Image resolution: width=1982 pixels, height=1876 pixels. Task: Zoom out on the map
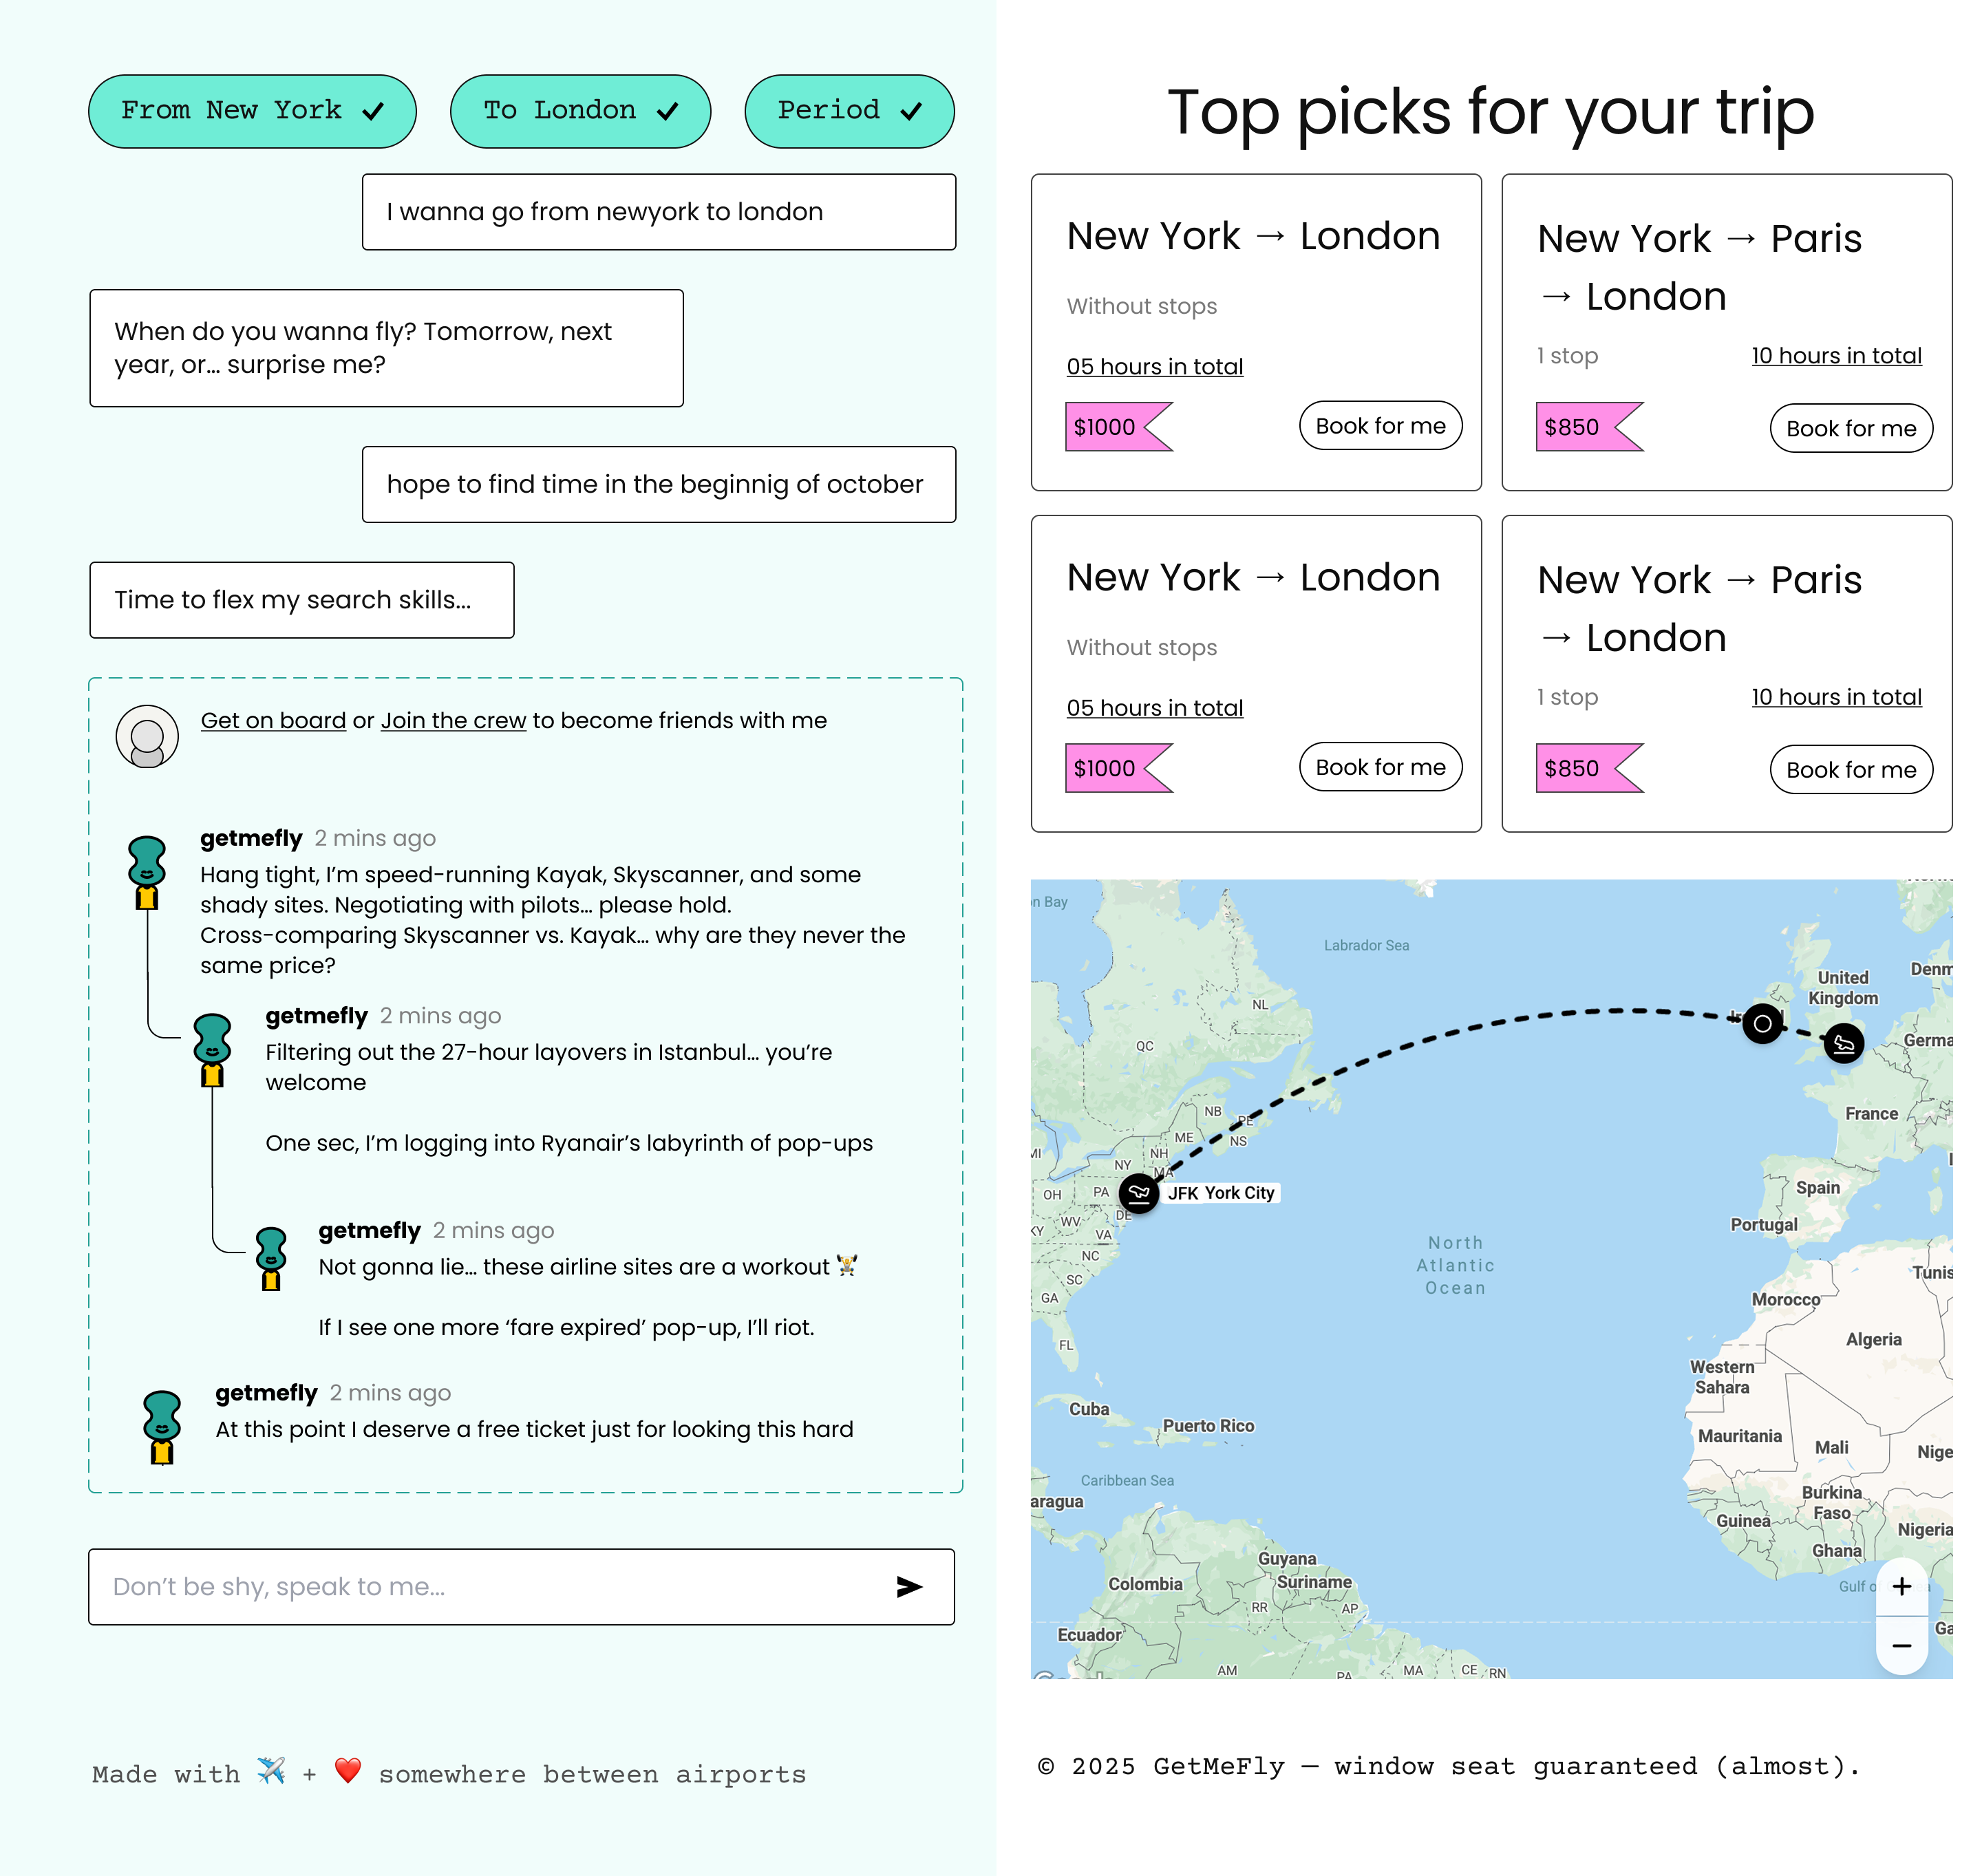(1901, 1645)
